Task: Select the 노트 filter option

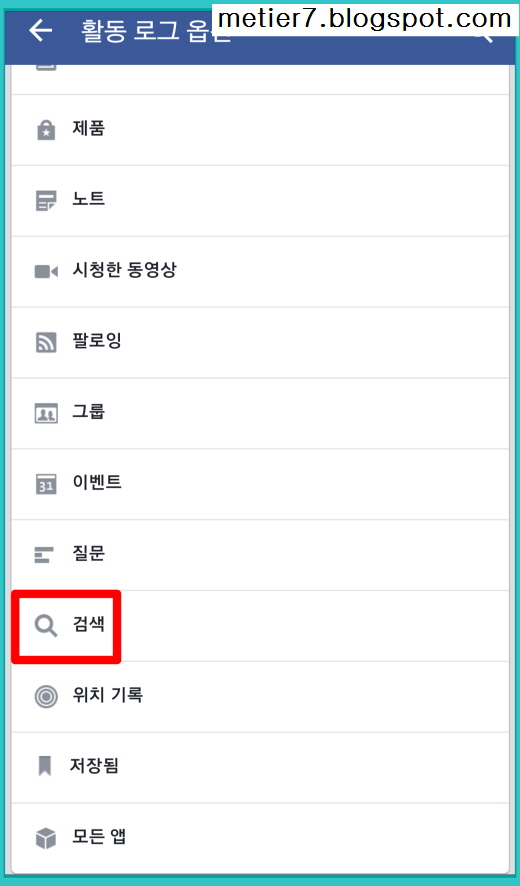Action: [x=260, y=201]
